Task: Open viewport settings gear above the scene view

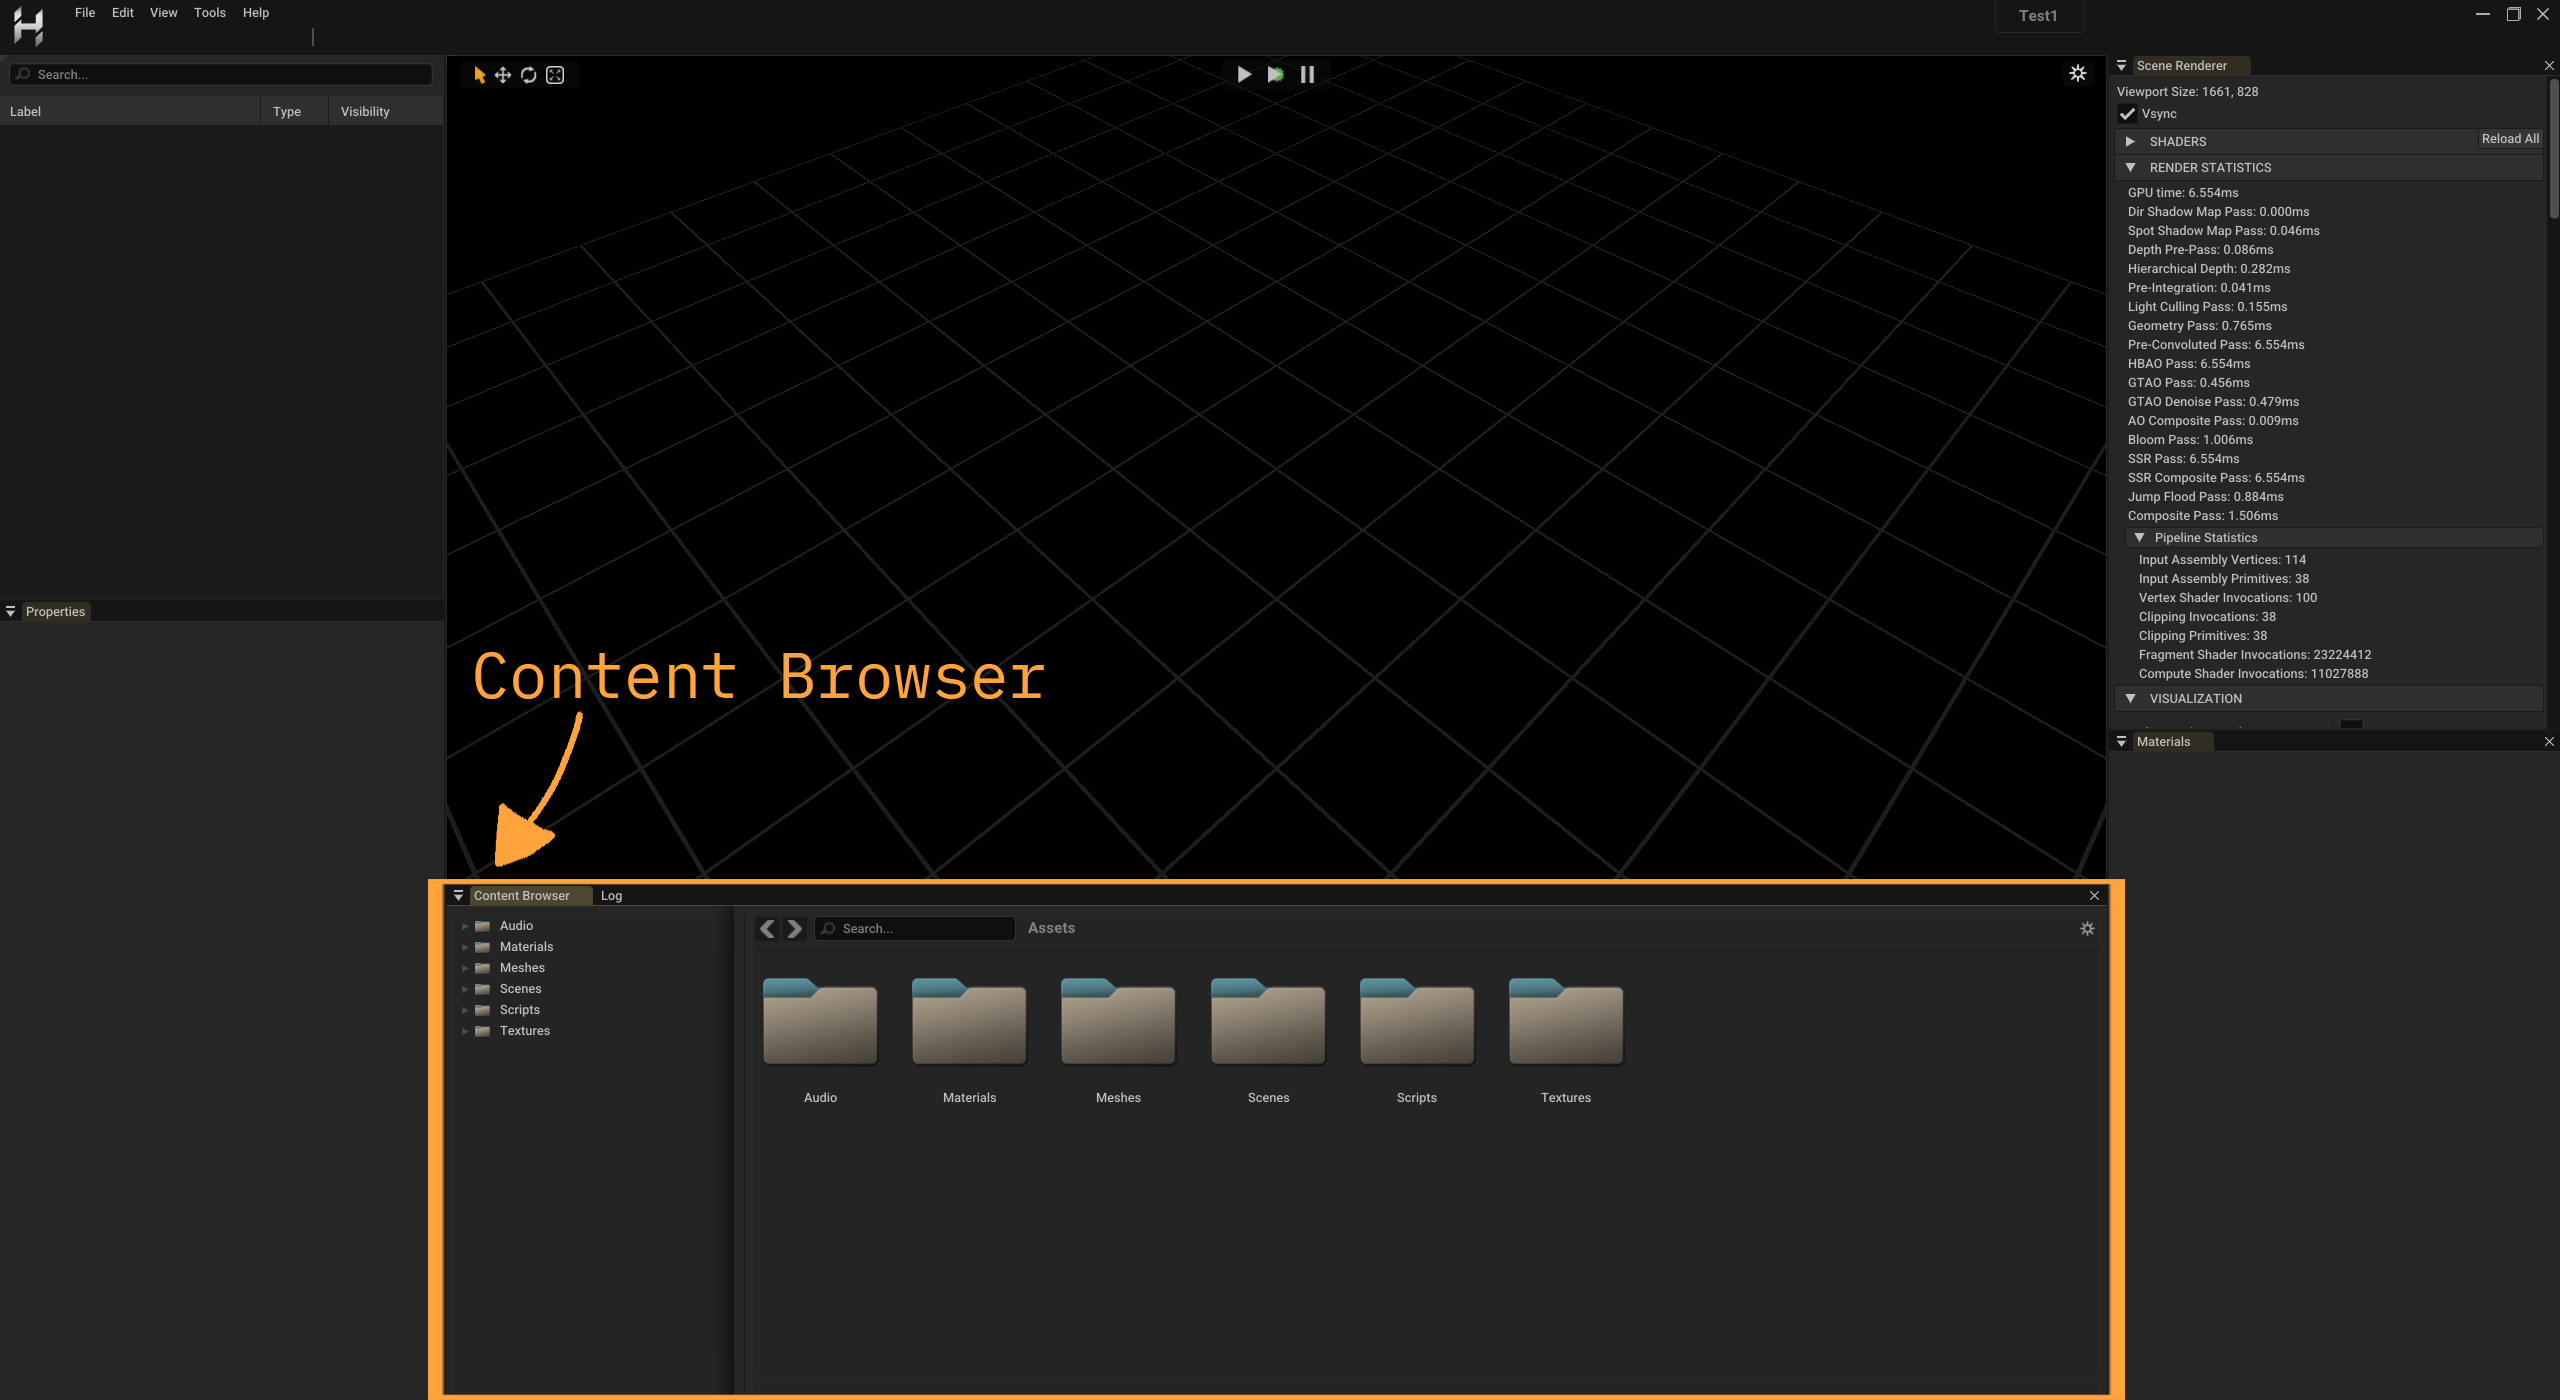Action: click(x=2078, y=73)
